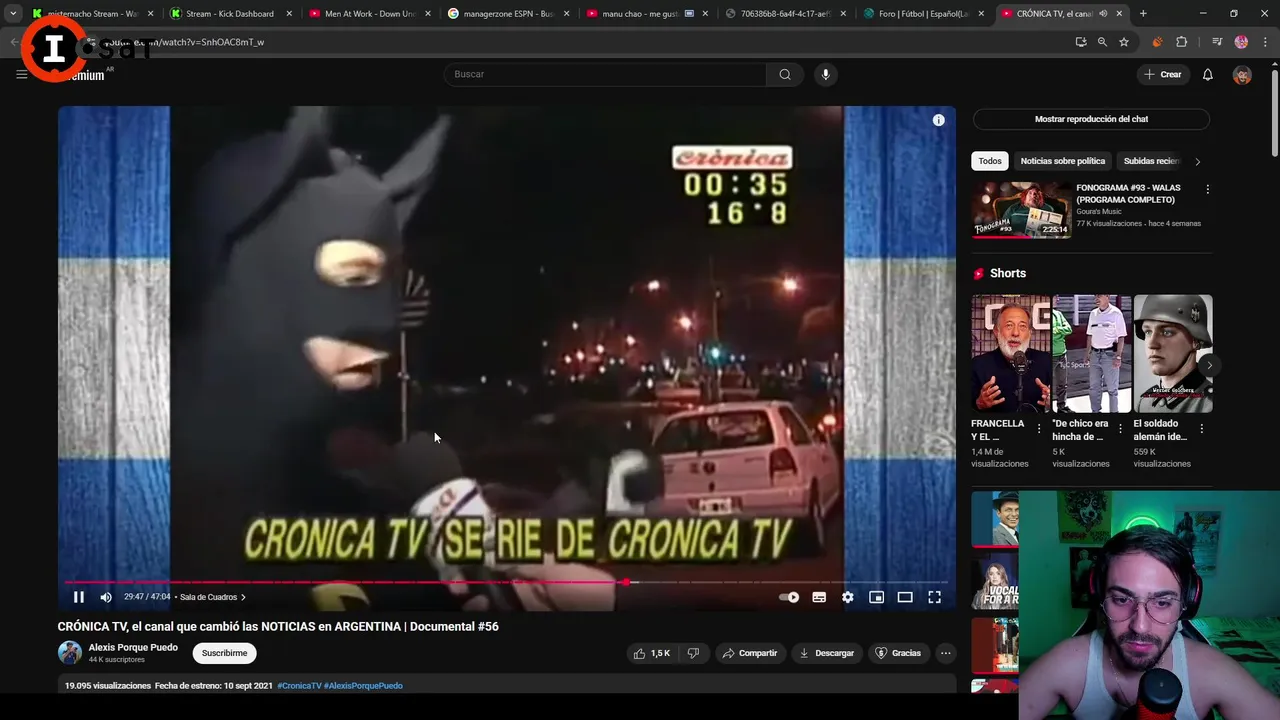Switch to manu chao - me gustas tab

(x=646, y=14)
